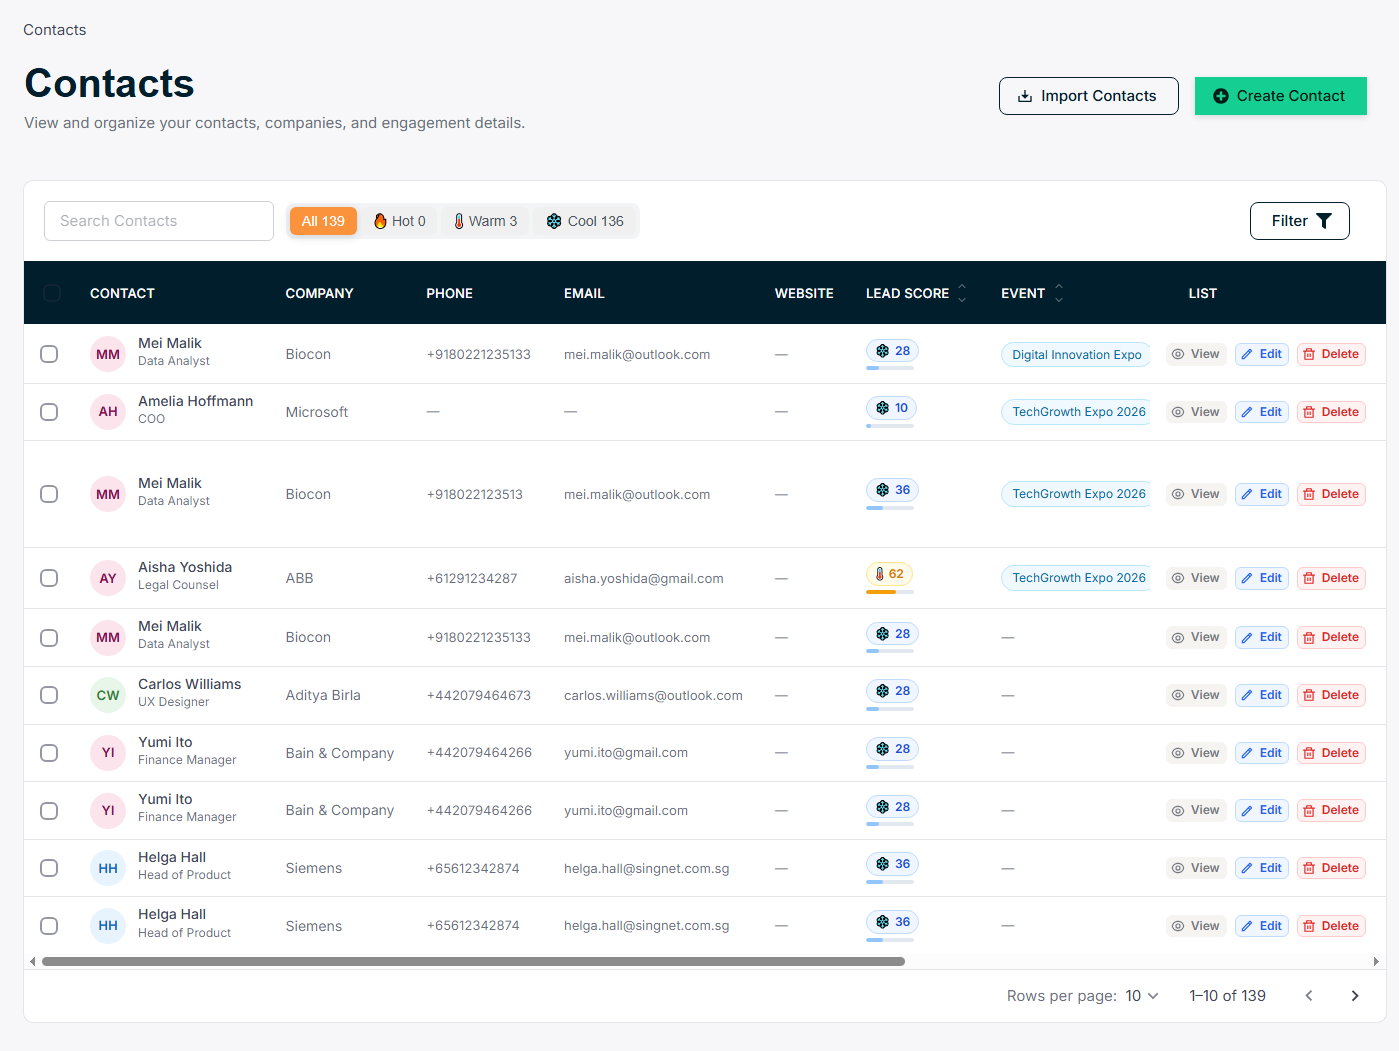Toggle the select-all checkbox in table header

click(x=52, y=293)
